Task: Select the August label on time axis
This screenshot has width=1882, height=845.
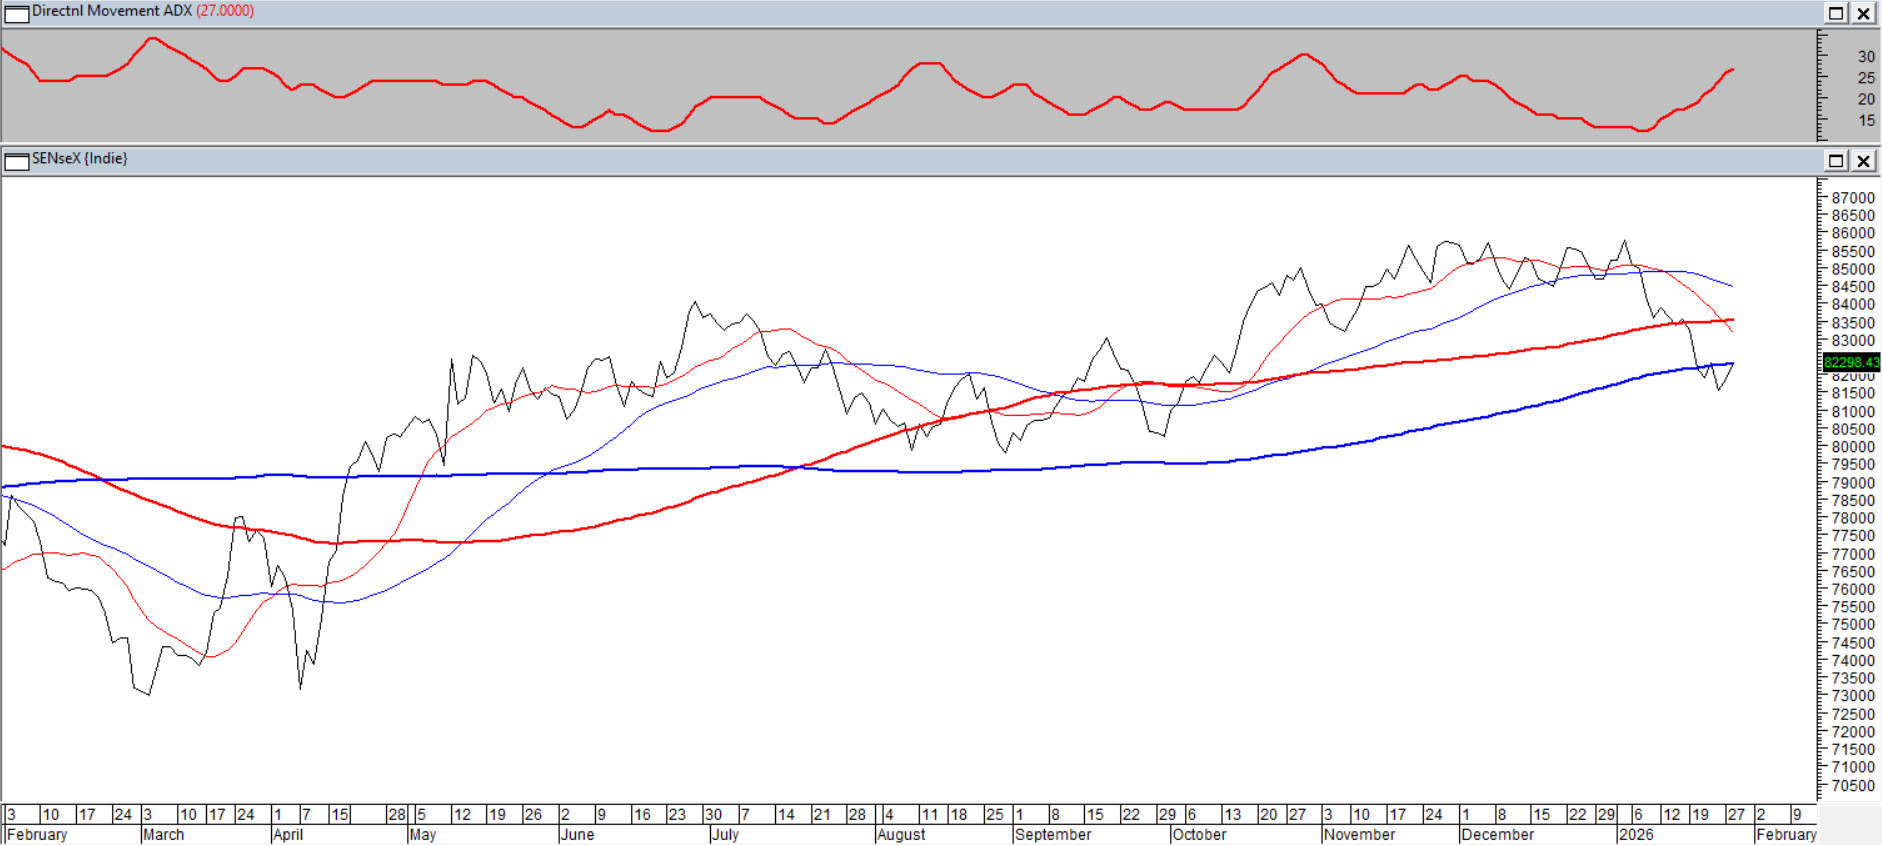Action: click(901, 835)
